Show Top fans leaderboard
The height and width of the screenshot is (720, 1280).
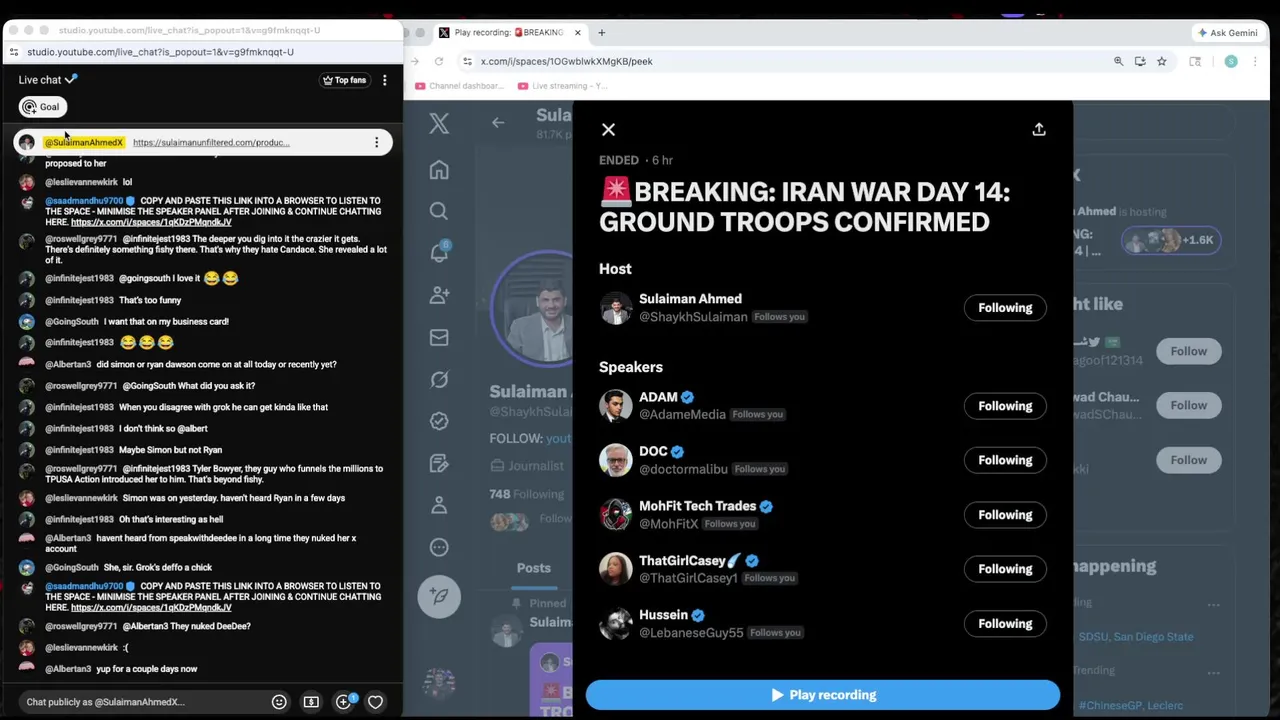[x=344, y=80]
